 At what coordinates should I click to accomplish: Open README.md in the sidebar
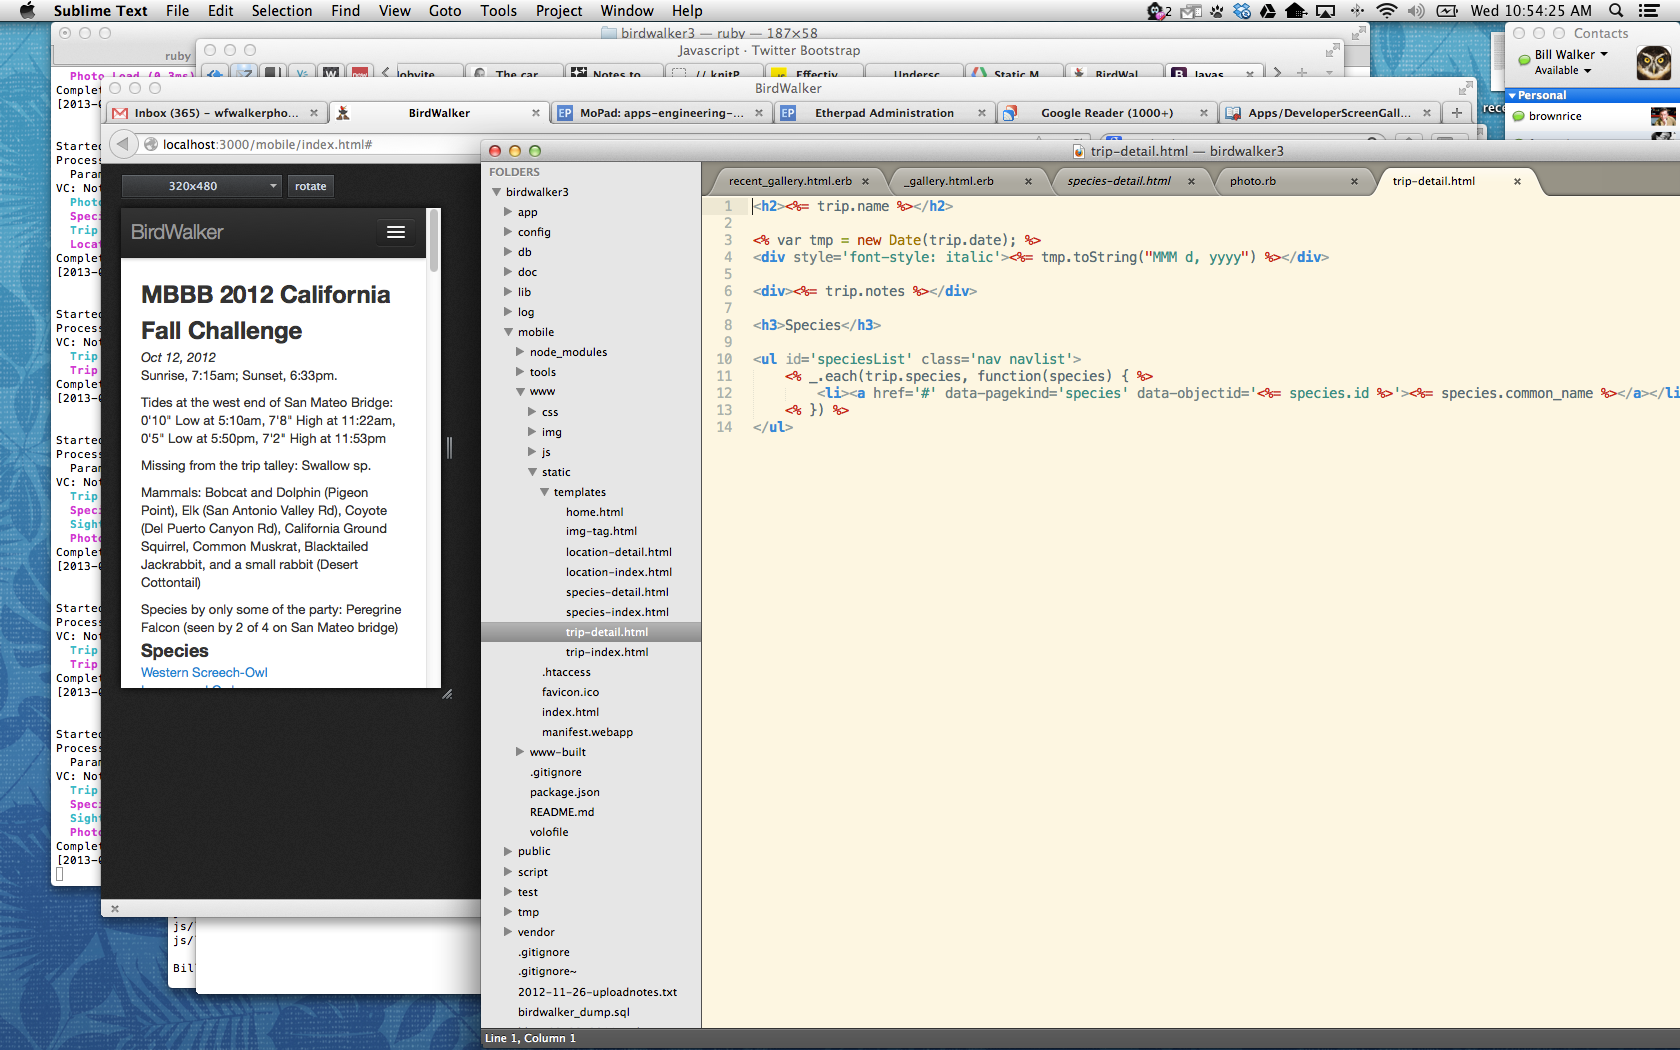pos(561,812)
